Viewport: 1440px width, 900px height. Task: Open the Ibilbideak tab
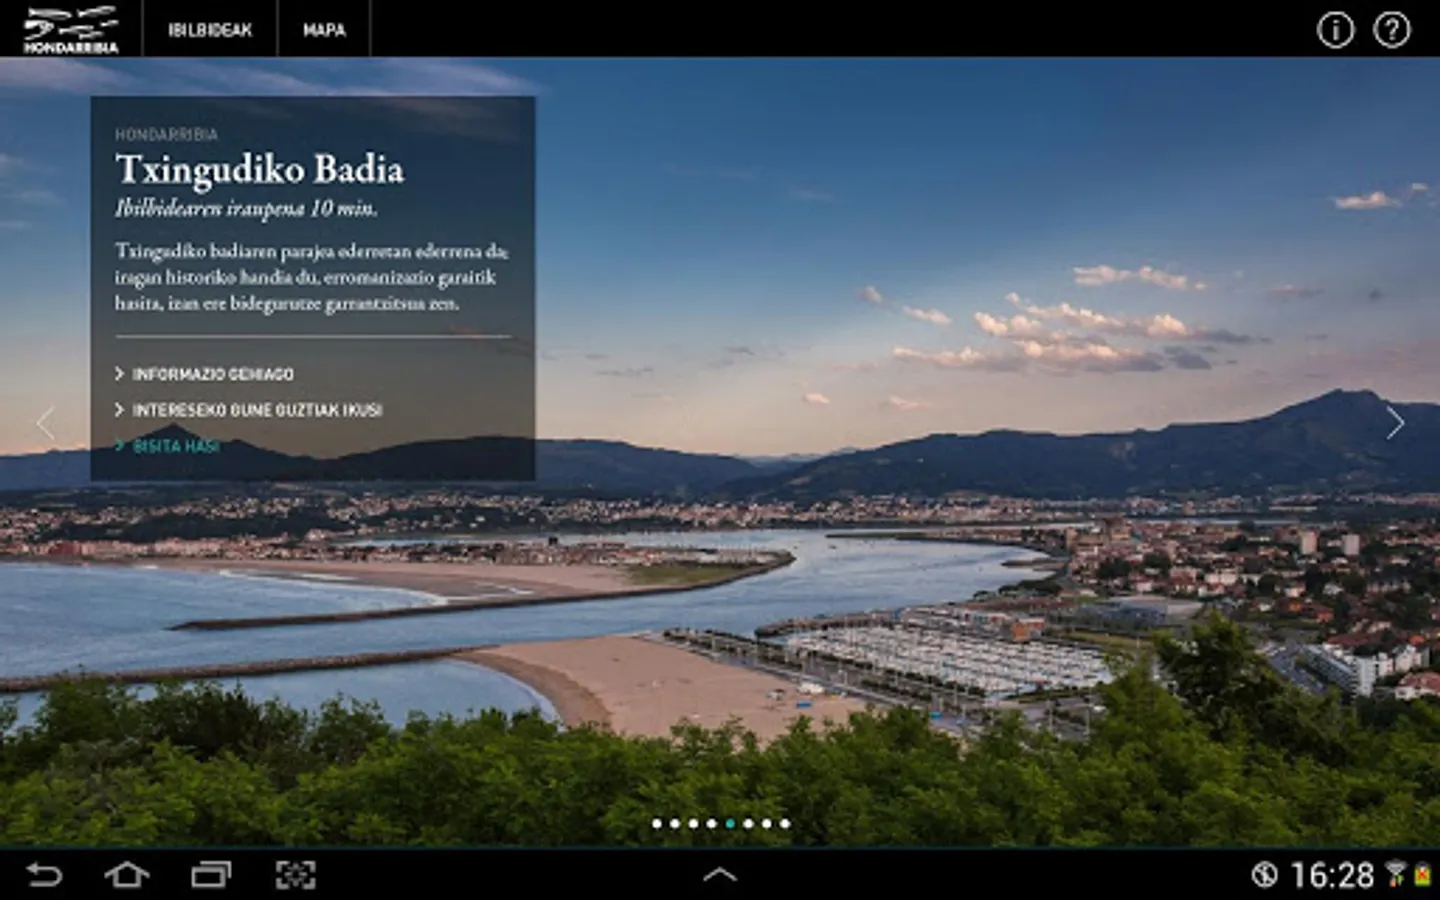click(210, 30)
